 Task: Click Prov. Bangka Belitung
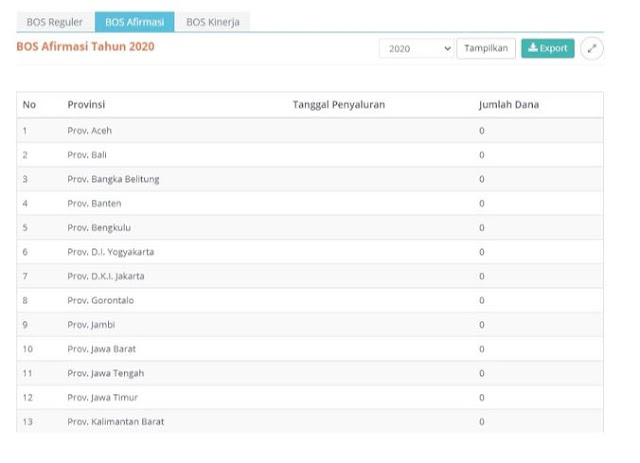click(113, 179)
